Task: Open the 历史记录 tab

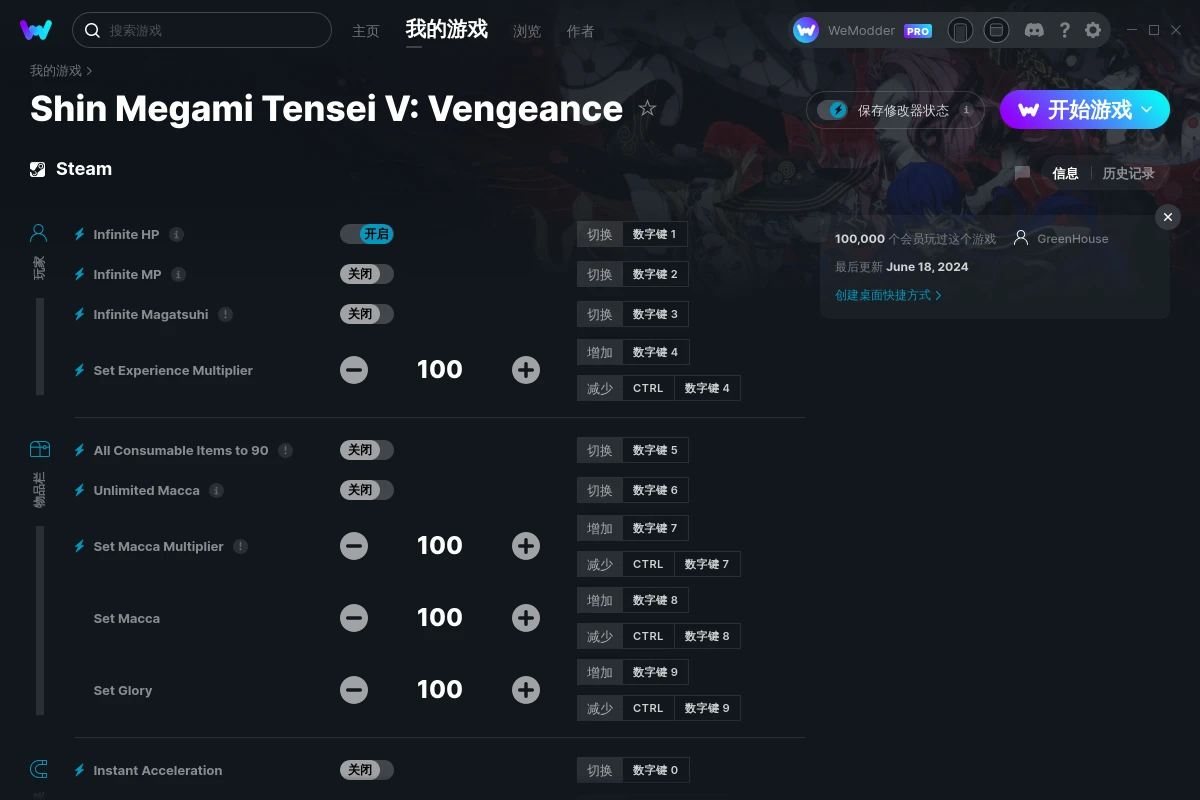Action: 1128,173
